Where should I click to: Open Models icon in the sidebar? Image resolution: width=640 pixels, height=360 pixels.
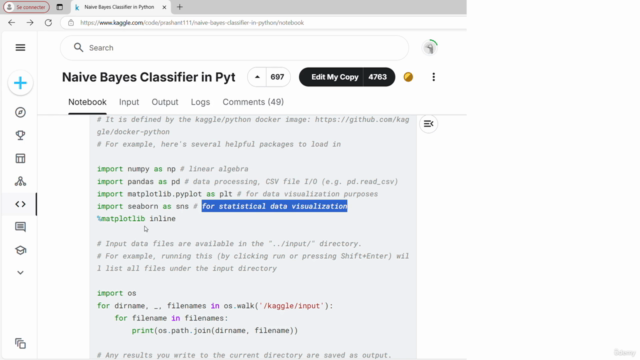pyautogui.click(x=20, y=181)
